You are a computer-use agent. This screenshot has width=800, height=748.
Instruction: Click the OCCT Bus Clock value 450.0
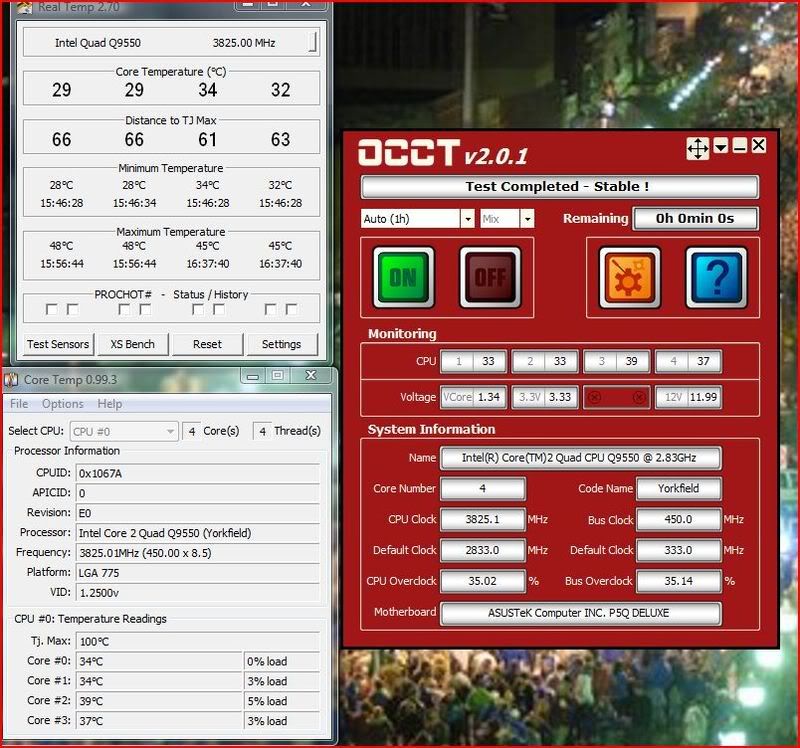679,519
